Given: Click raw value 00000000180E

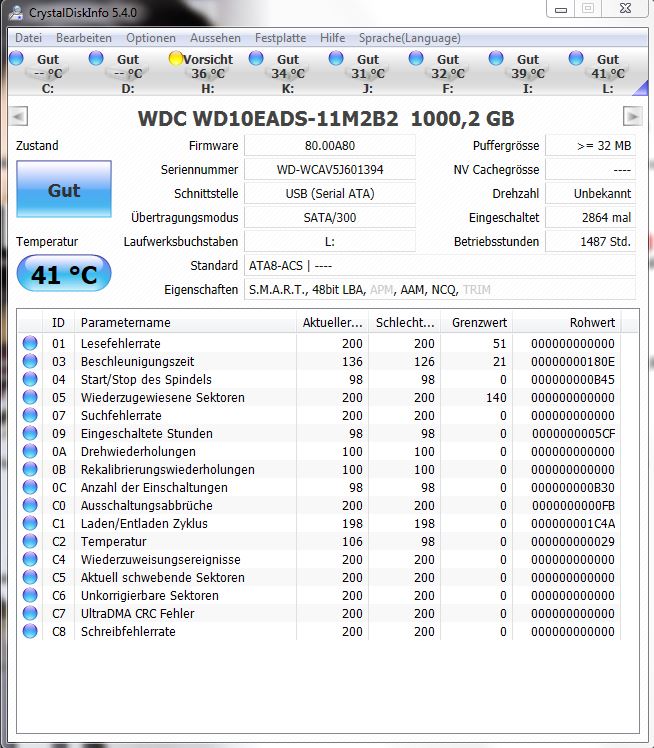Looking at the screenshot, I should (572, 362).
